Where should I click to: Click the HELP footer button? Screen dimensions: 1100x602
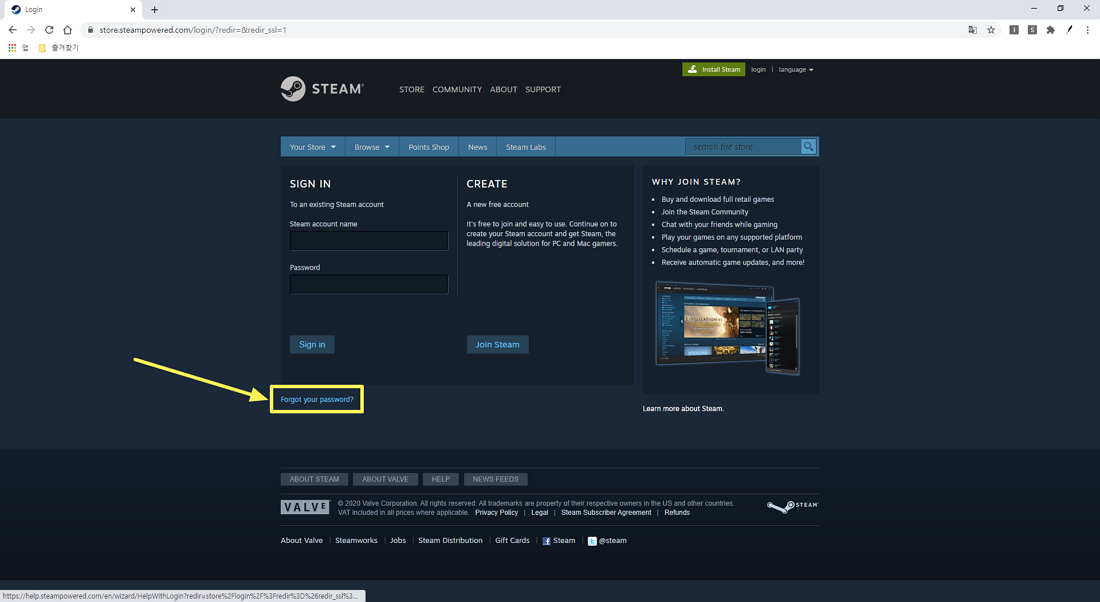pos(441,479)
